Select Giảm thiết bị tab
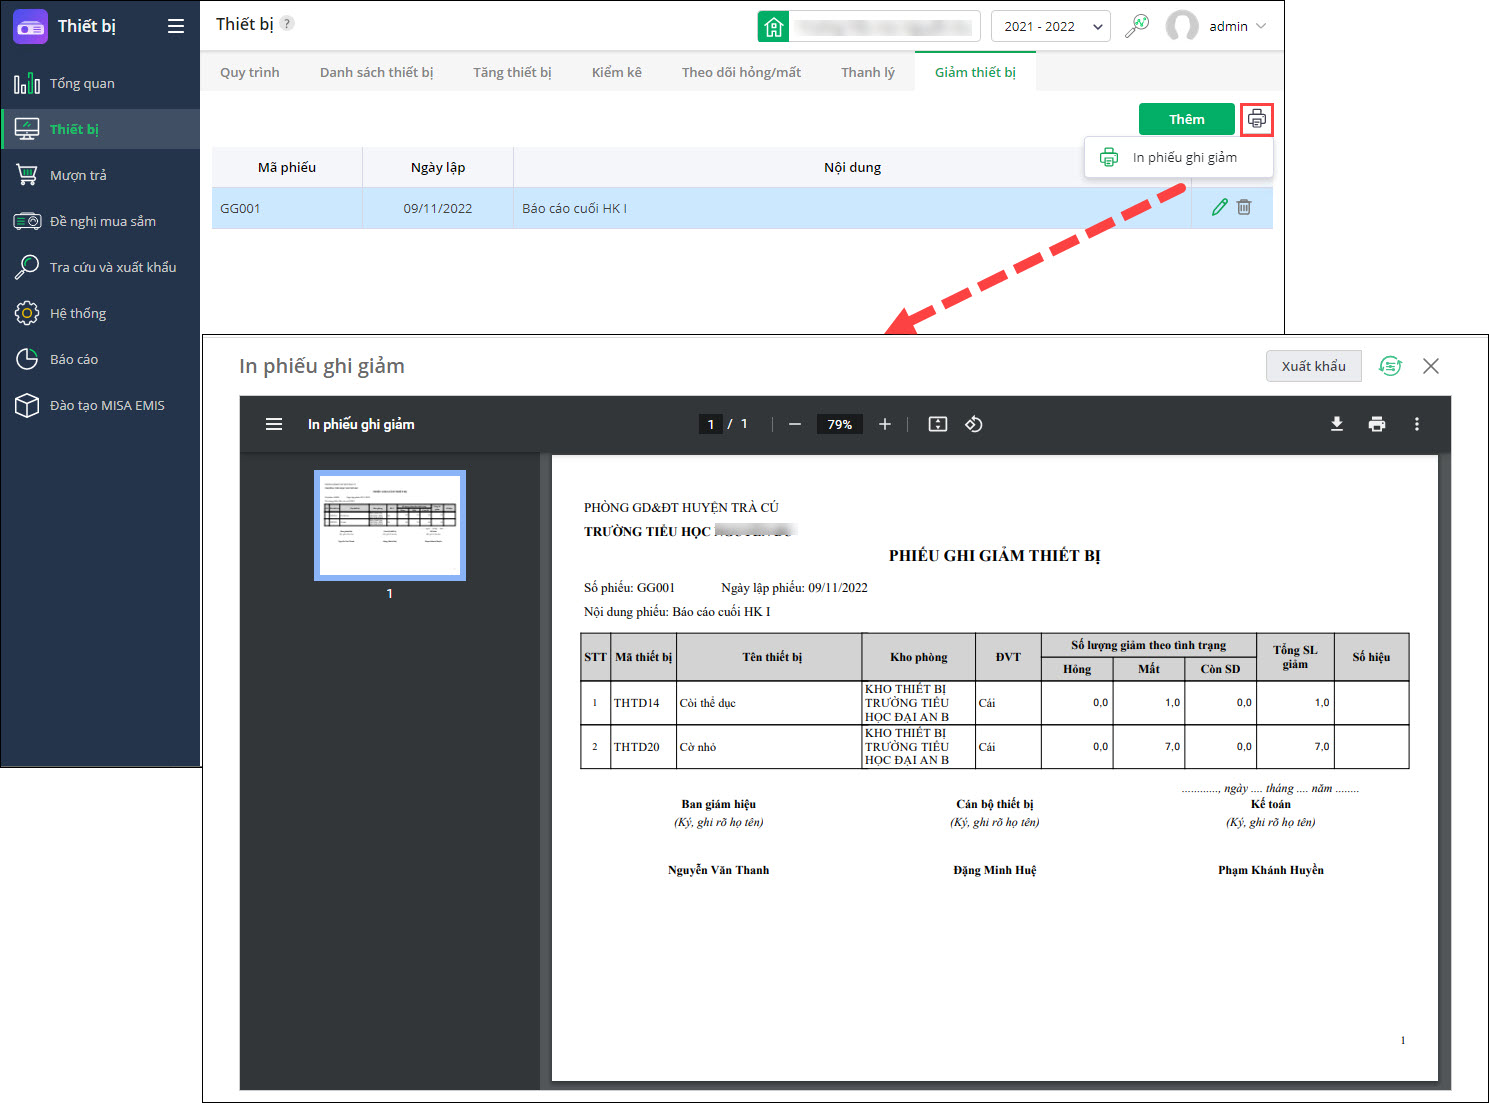The height and width of the screenshot is (1103, 1489). coord(975,72)
